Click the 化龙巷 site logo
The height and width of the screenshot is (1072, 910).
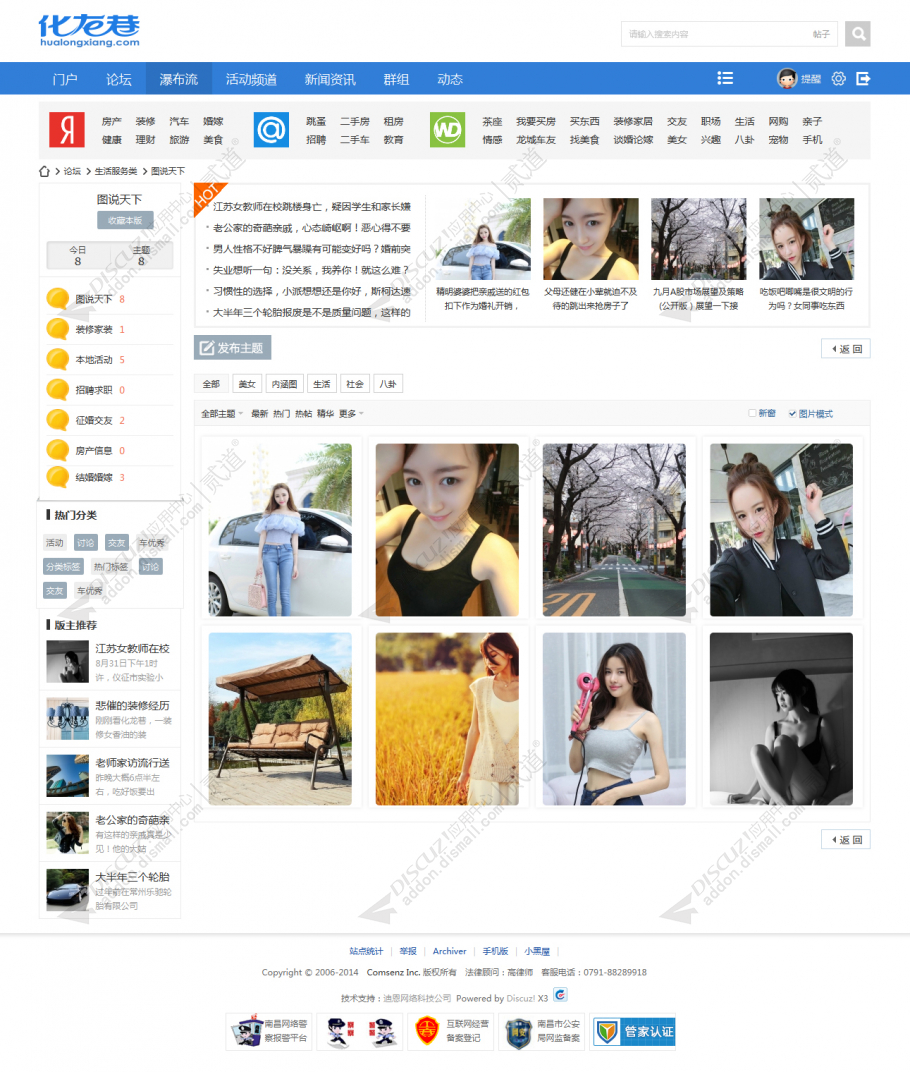click(x=89, y=31)
